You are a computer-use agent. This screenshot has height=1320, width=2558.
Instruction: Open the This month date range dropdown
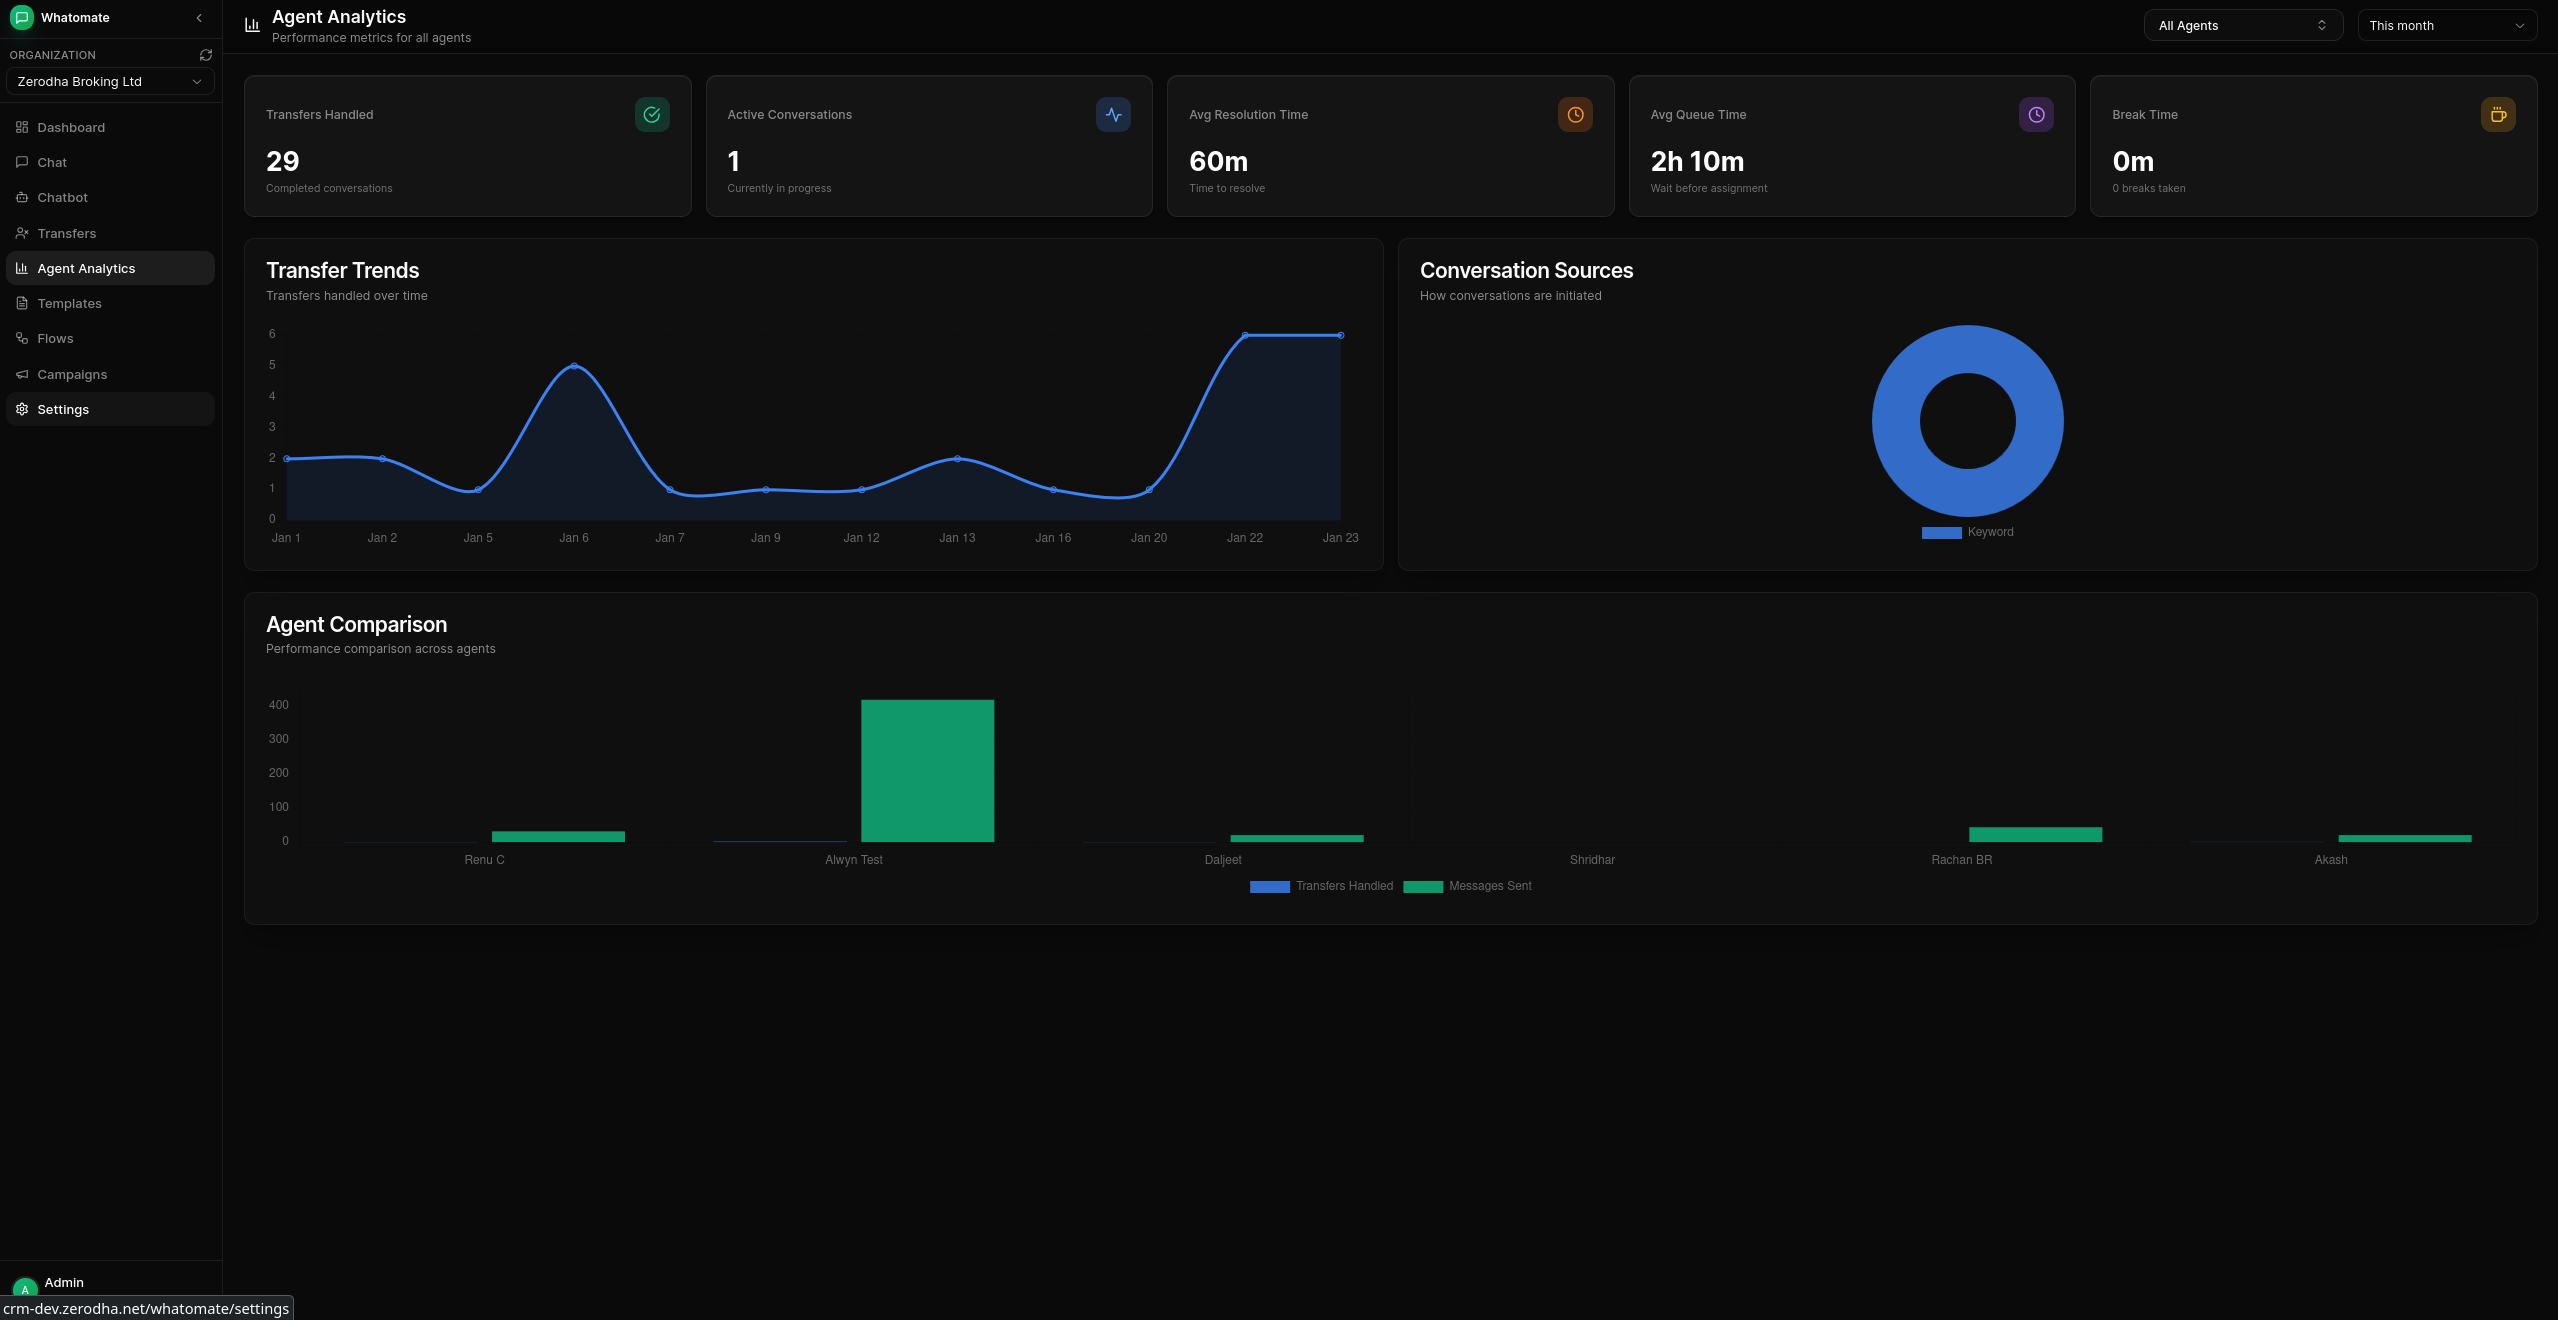[x=2448, y=25]
